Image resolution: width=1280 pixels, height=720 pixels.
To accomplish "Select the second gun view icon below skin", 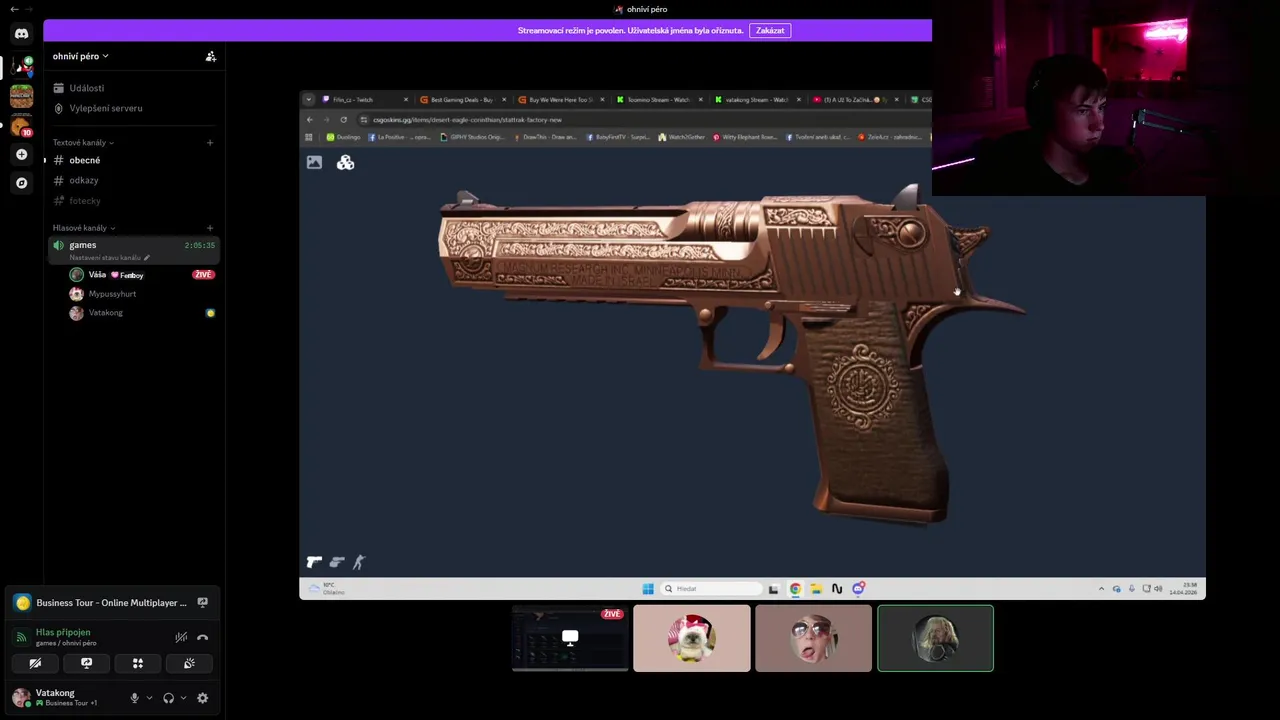I will (337, 562).
